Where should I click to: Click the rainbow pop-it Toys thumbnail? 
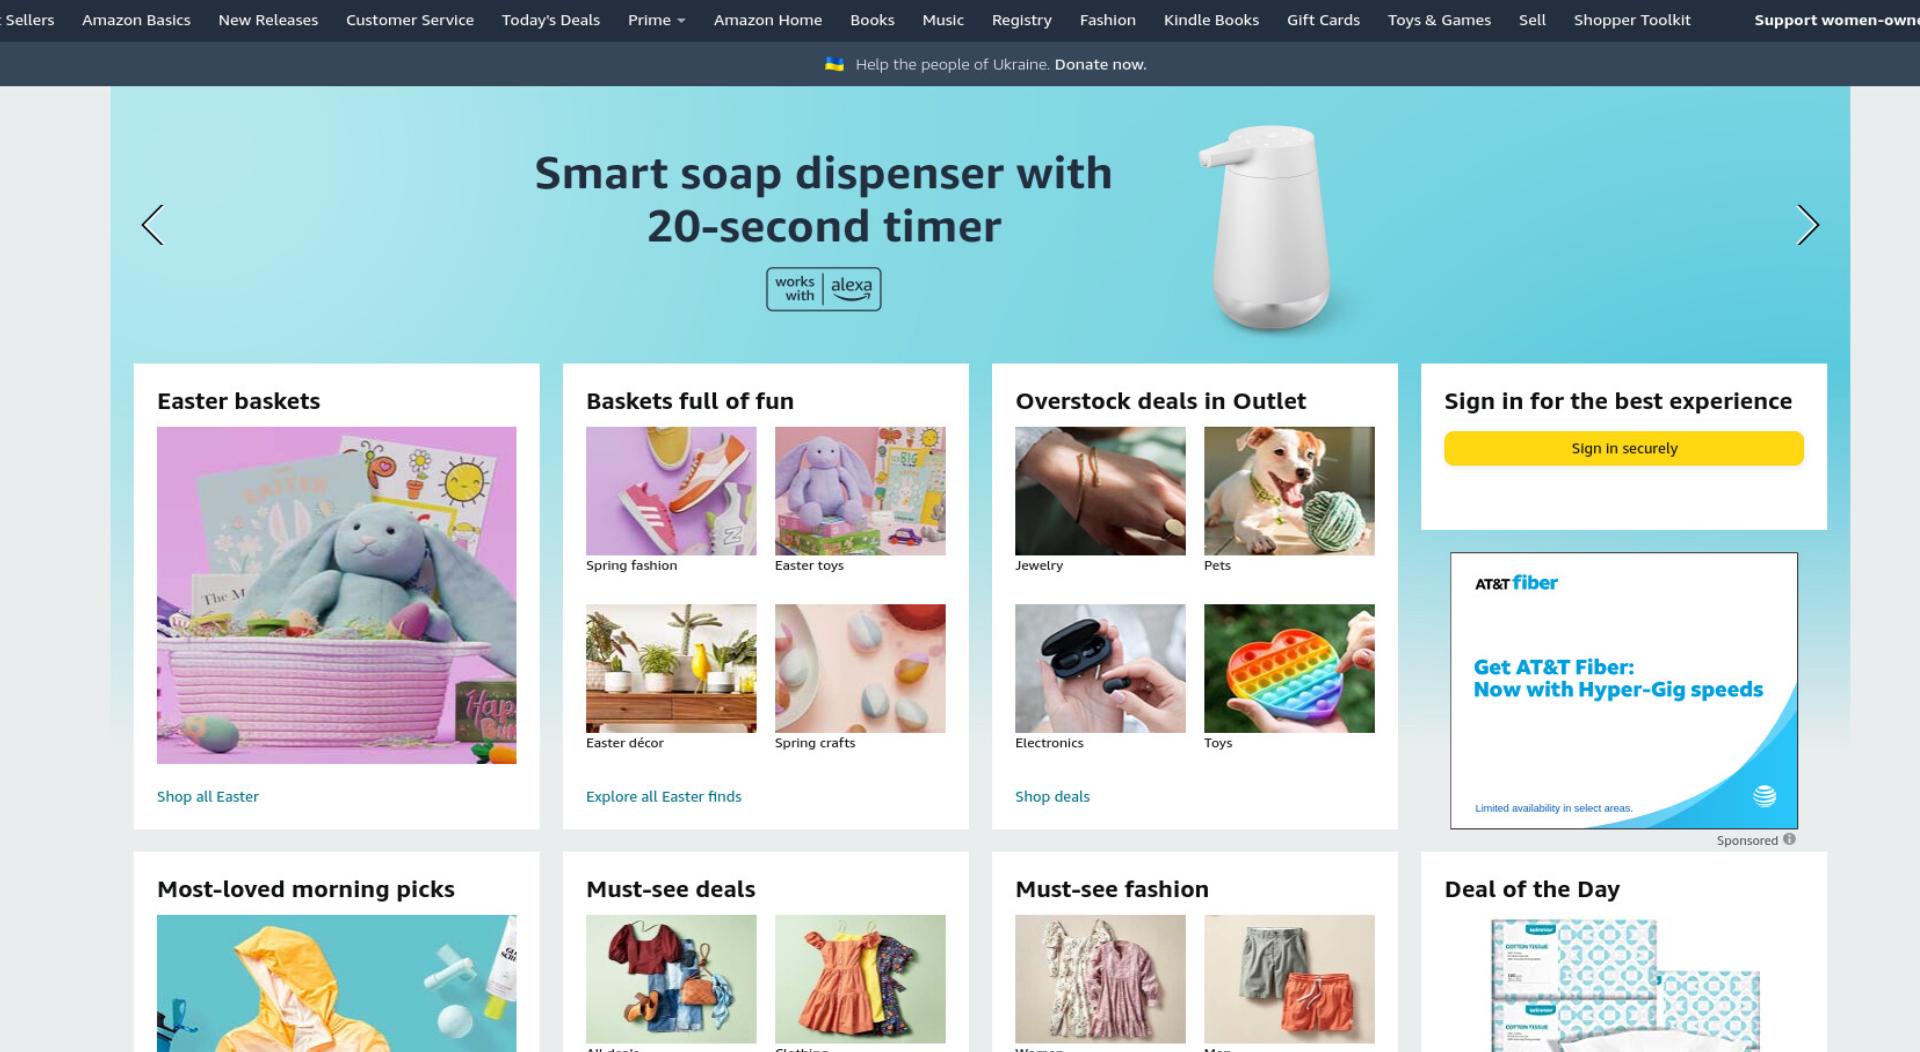pos(1289,668)
